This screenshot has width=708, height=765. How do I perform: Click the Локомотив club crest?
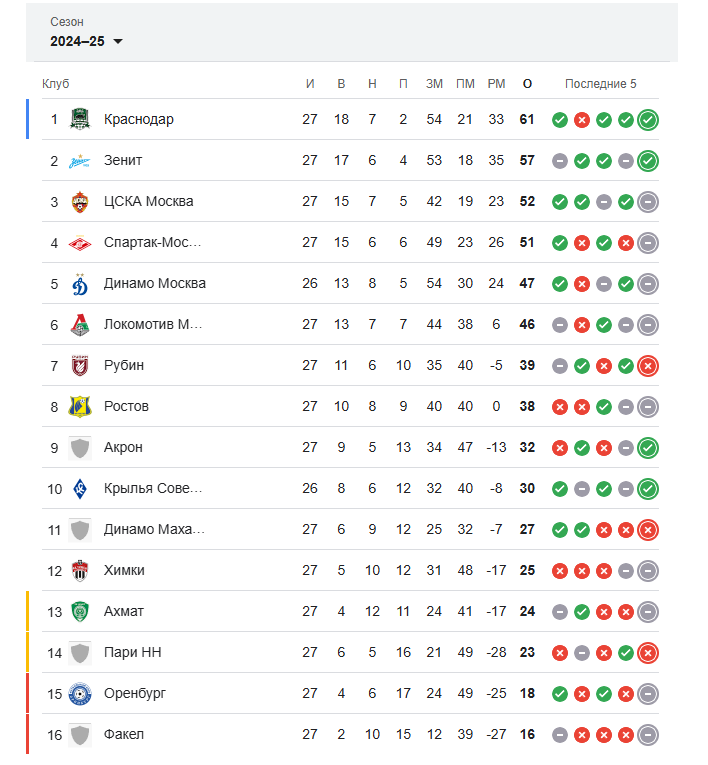(80, 324)
